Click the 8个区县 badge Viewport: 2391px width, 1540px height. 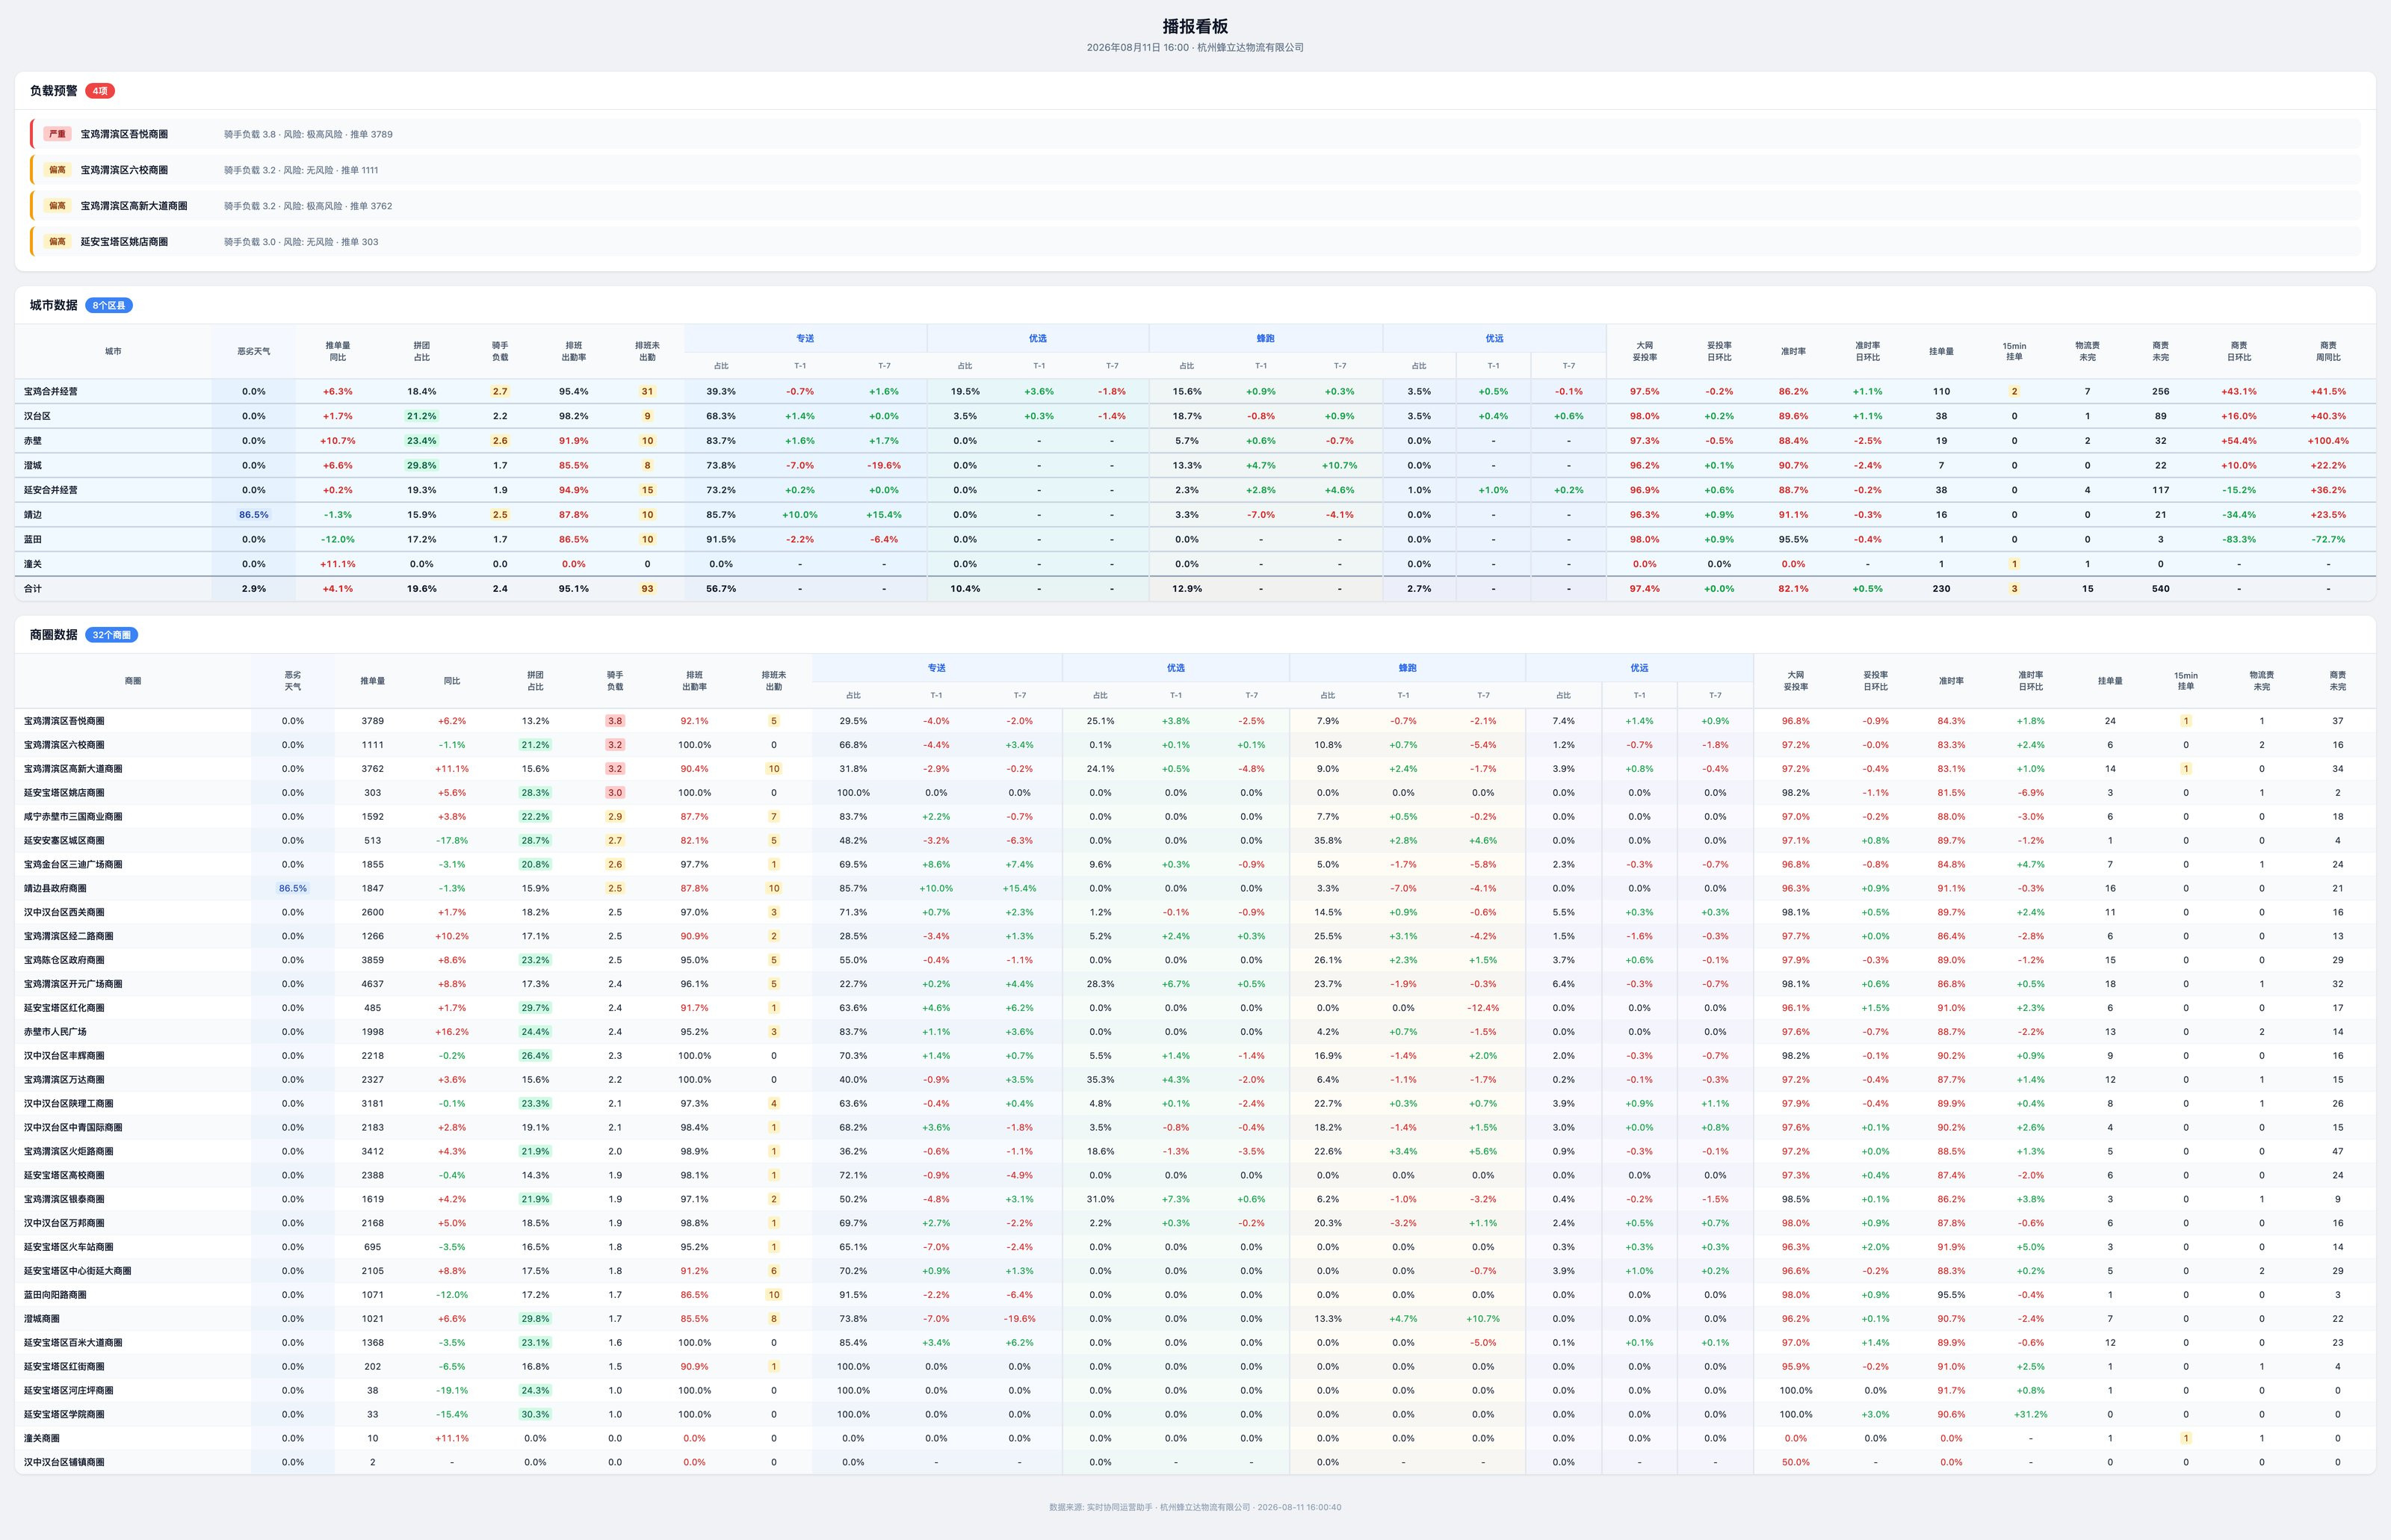coord(109,305)
